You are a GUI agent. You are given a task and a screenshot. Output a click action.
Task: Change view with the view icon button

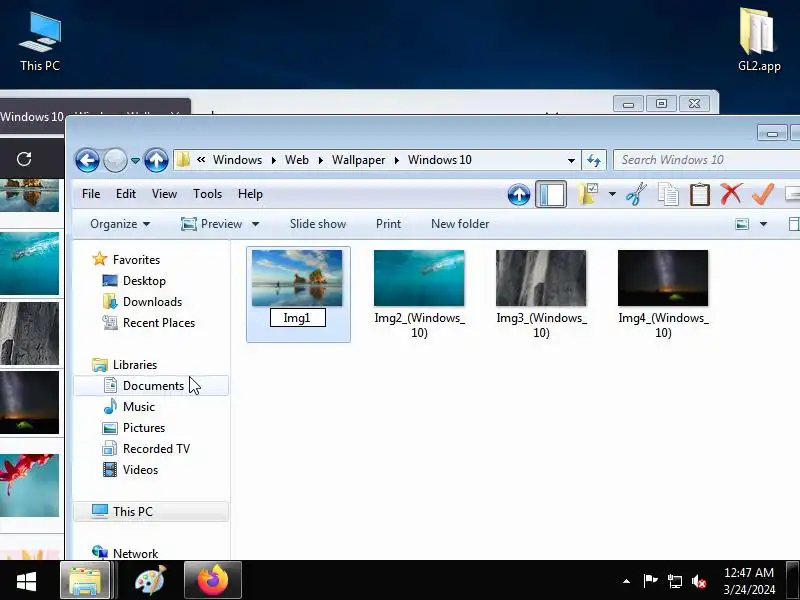742,224
